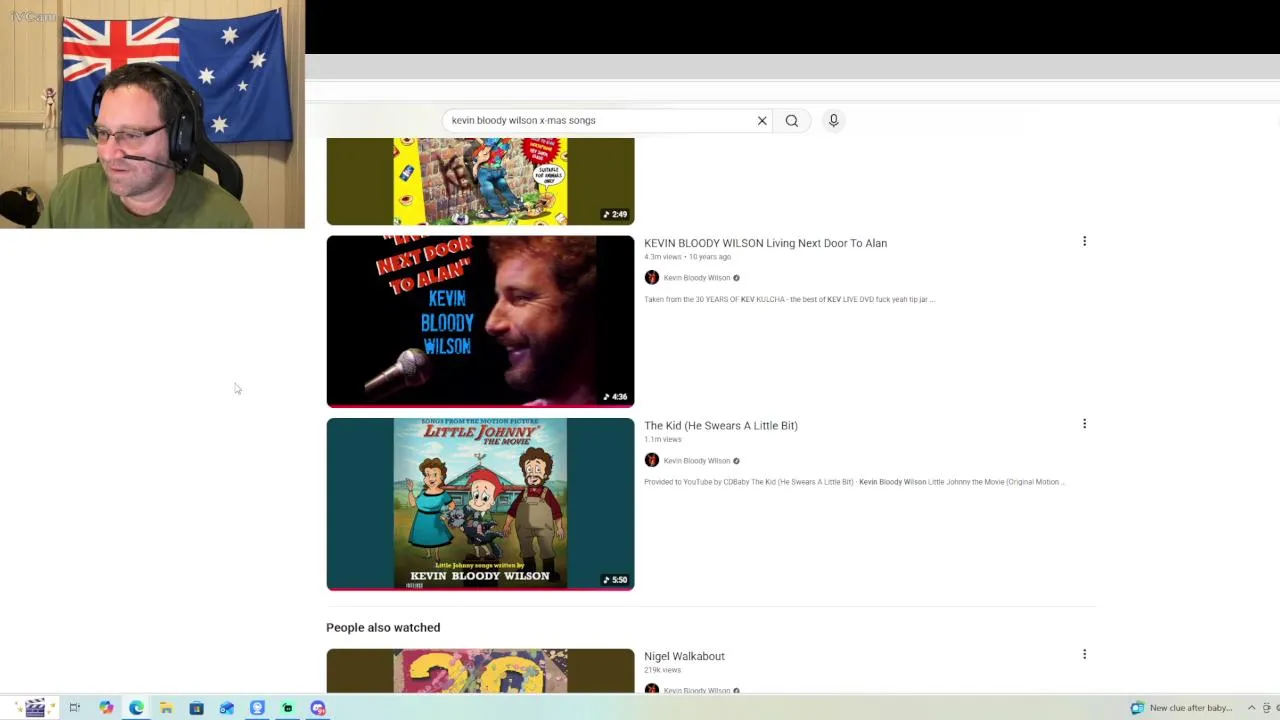The height and width of the screenshot is (720, 1280).
Task: Launch Copilot from the taskbar
Action: coord(106,708)
